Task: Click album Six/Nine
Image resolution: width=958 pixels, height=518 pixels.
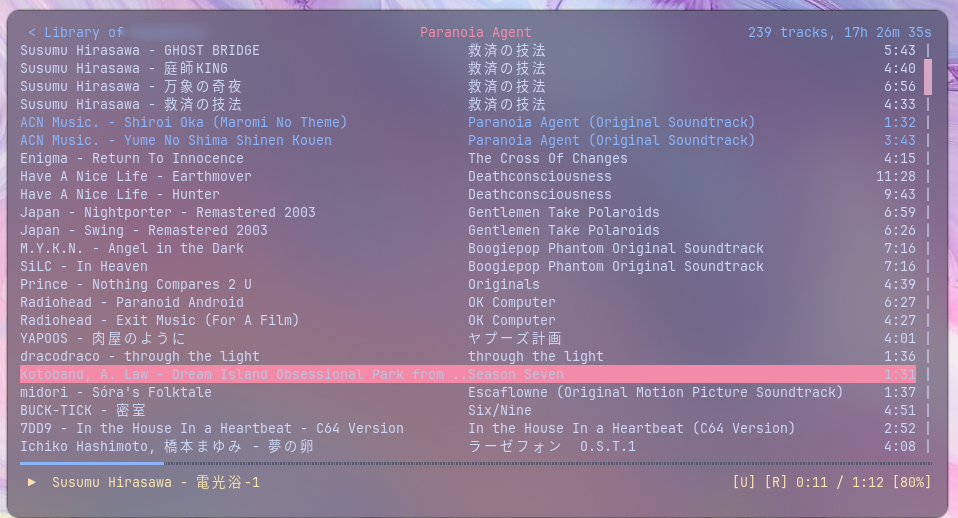Action: (x=500, y=410)
